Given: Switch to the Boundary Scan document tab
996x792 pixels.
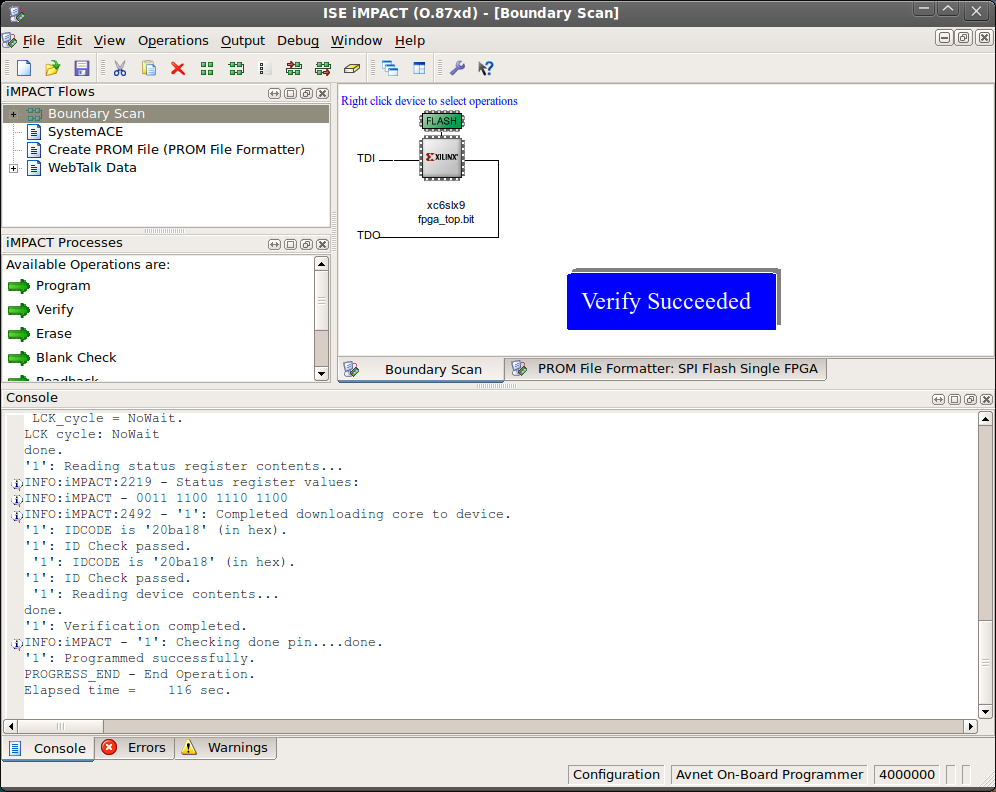Looking at the screenshot, I should click(421, 370).
